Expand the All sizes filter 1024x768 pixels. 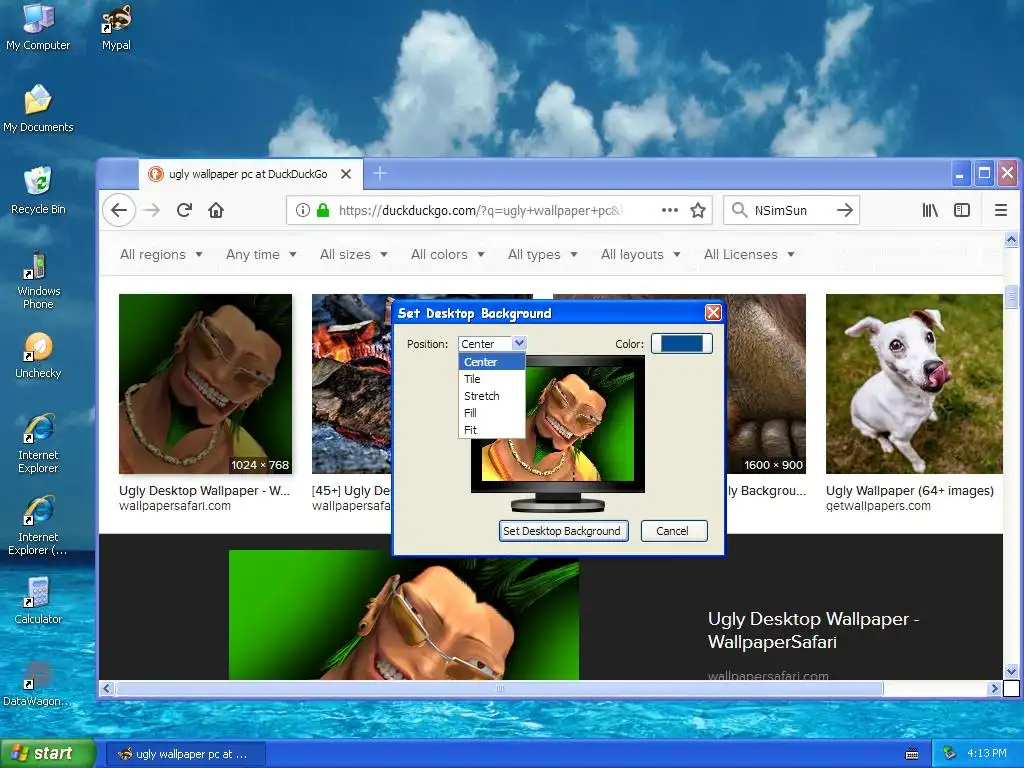click(353, 255)
